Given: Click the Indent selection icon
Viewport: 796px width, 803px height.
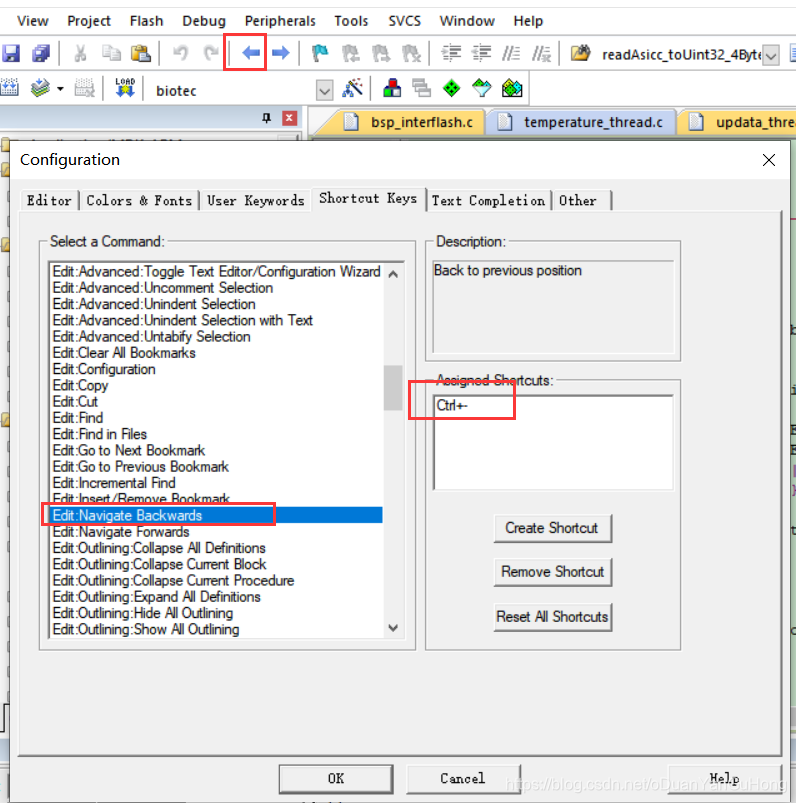Looking at the screenshot, I should point(451,53).
